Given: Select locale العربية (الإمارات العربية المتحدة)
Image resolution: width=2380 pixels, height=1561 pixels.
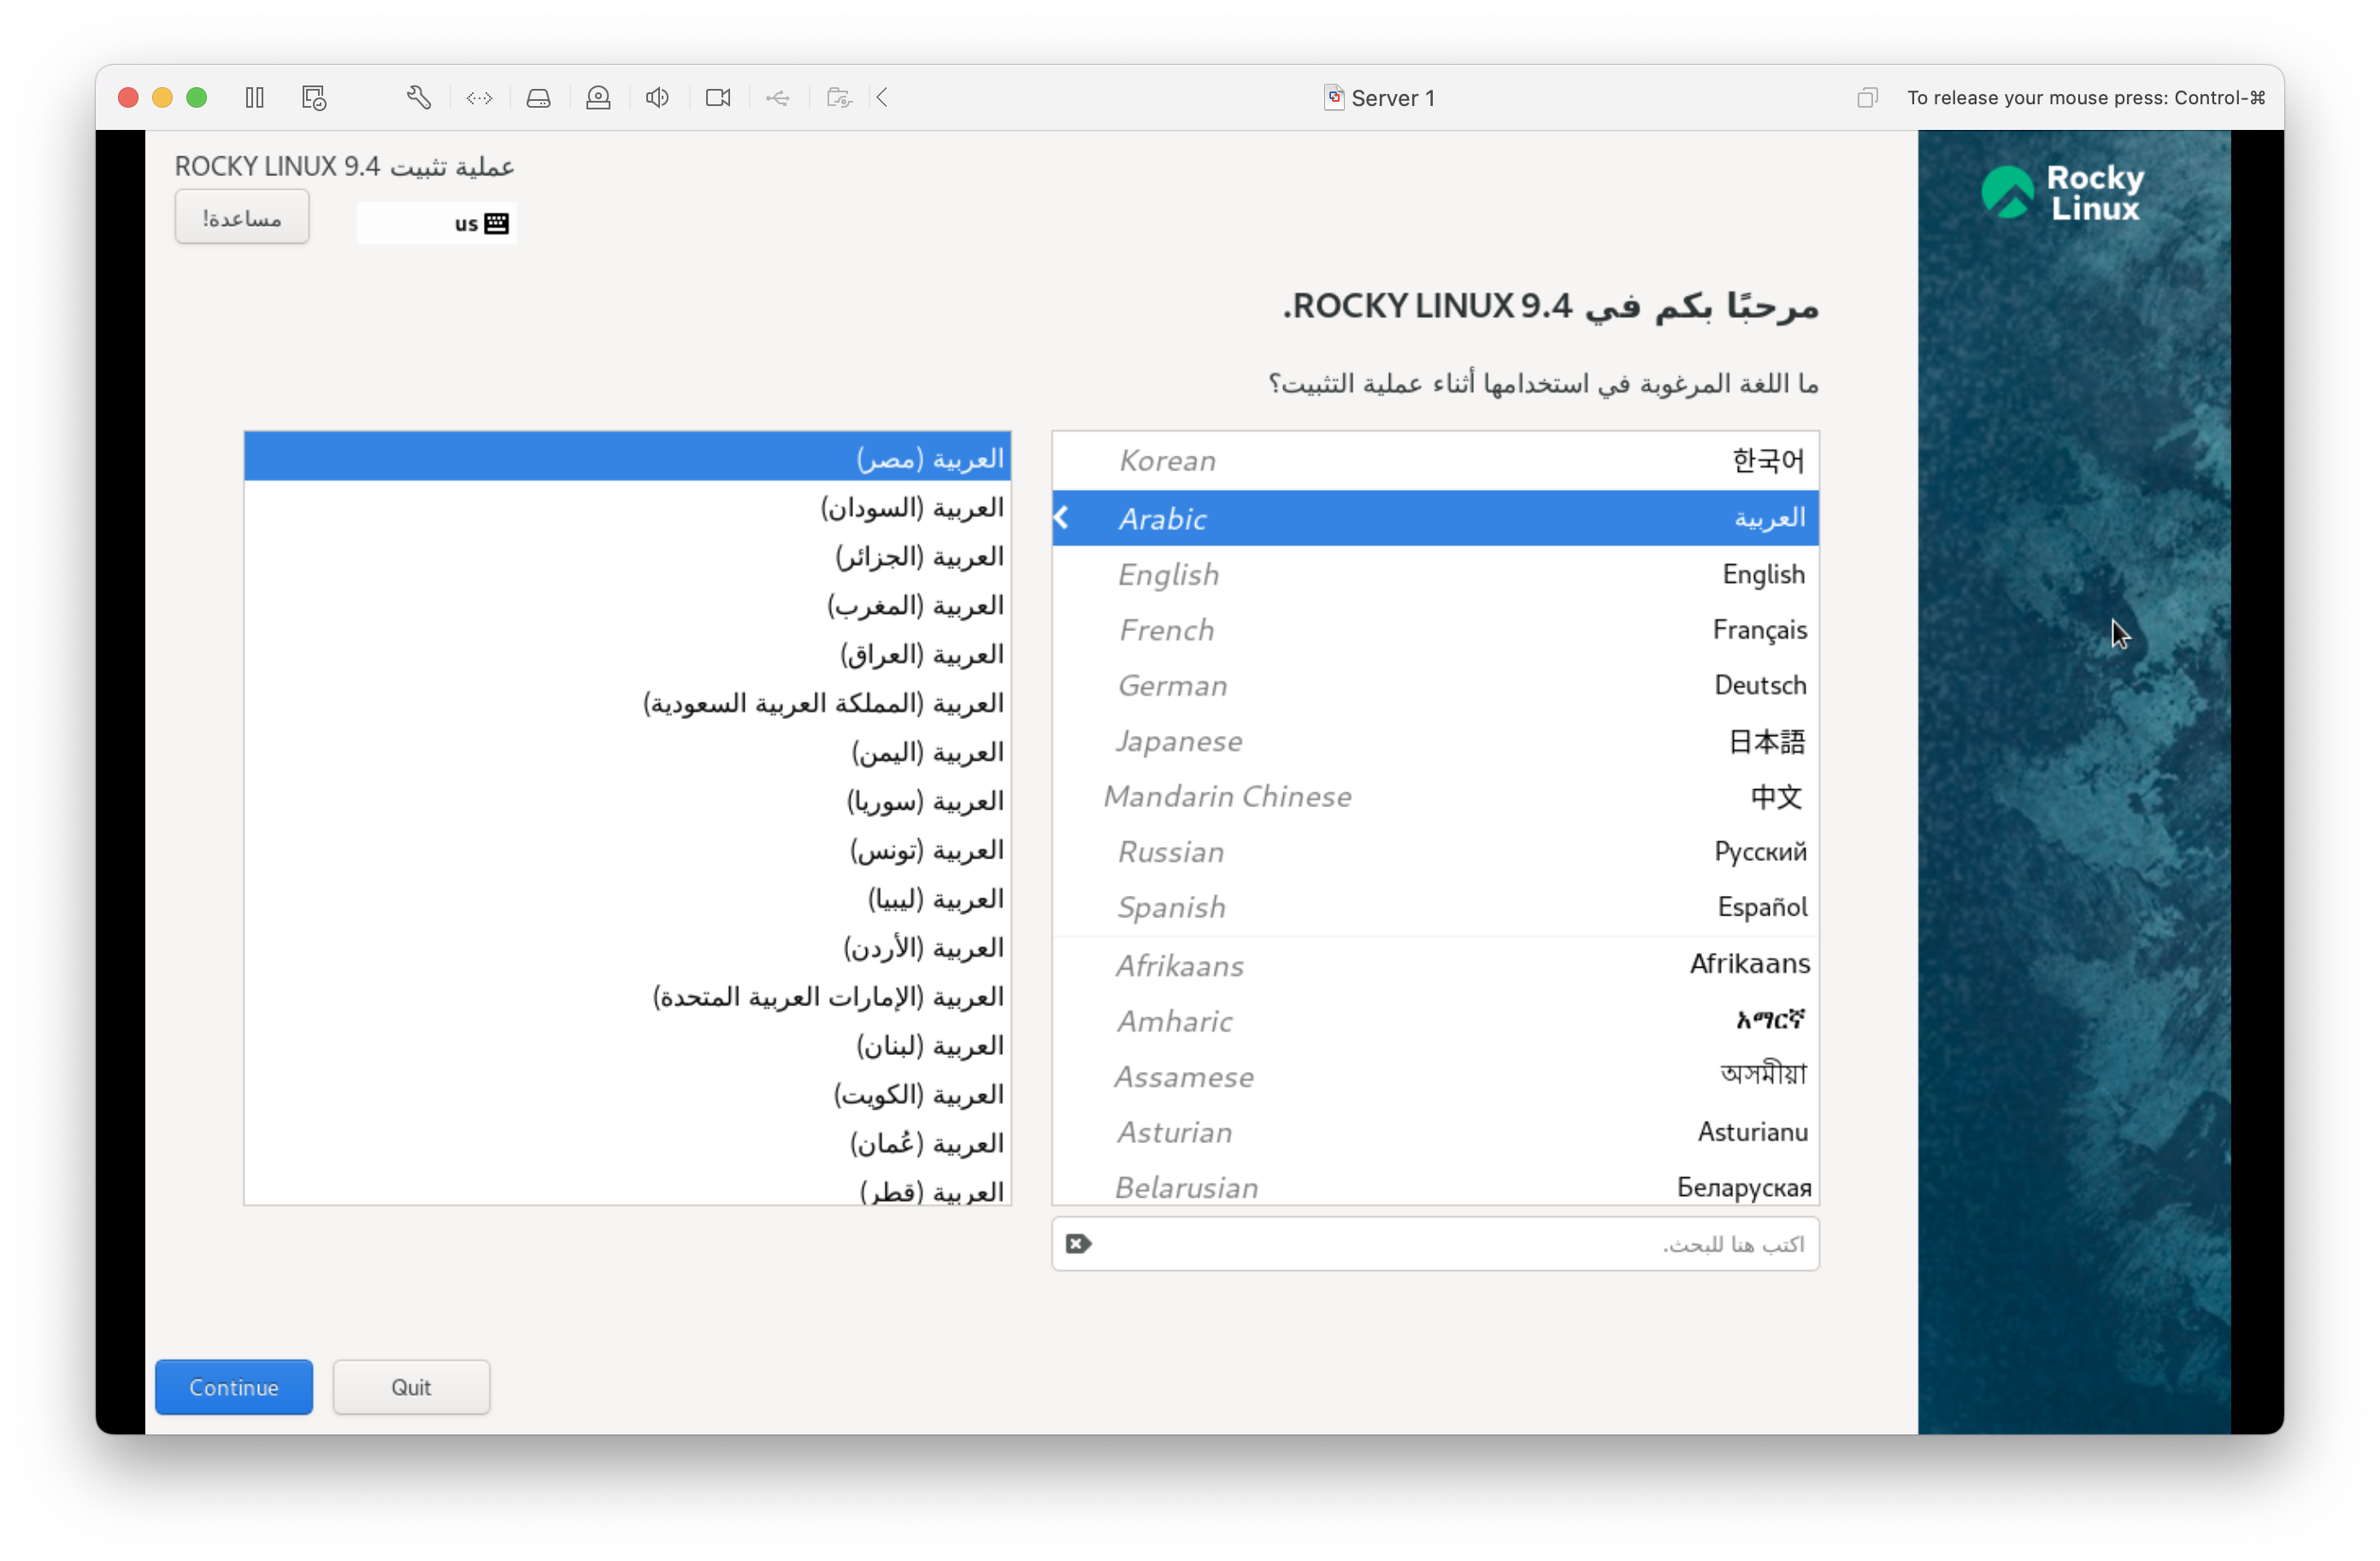Looking at the screenshot, I should (627, 997).
